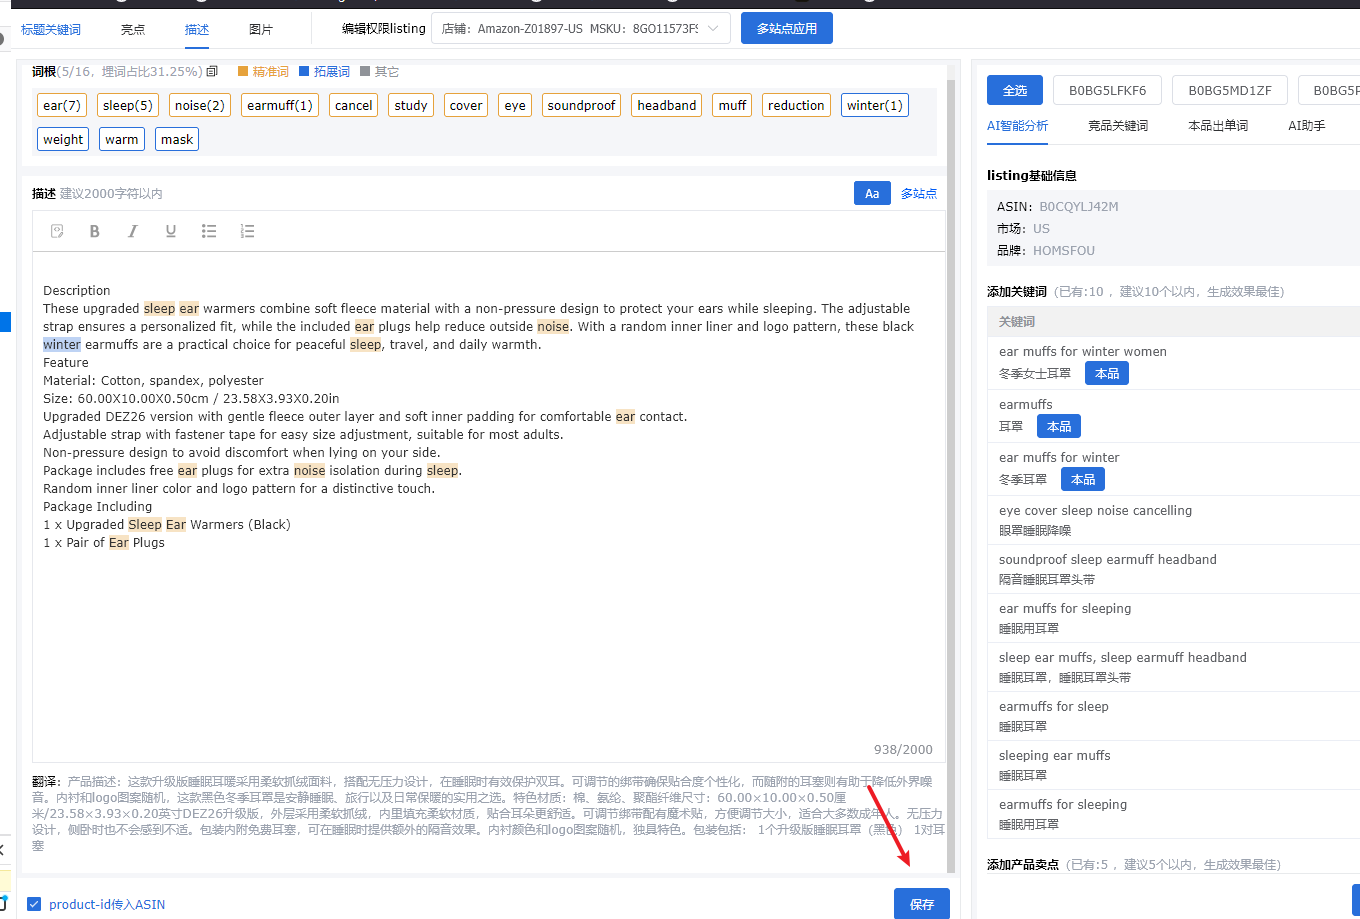Viewport: 1360px width, 919px height.
Task: Toggle underline formatting in description editor
Action: coord(171,231)
